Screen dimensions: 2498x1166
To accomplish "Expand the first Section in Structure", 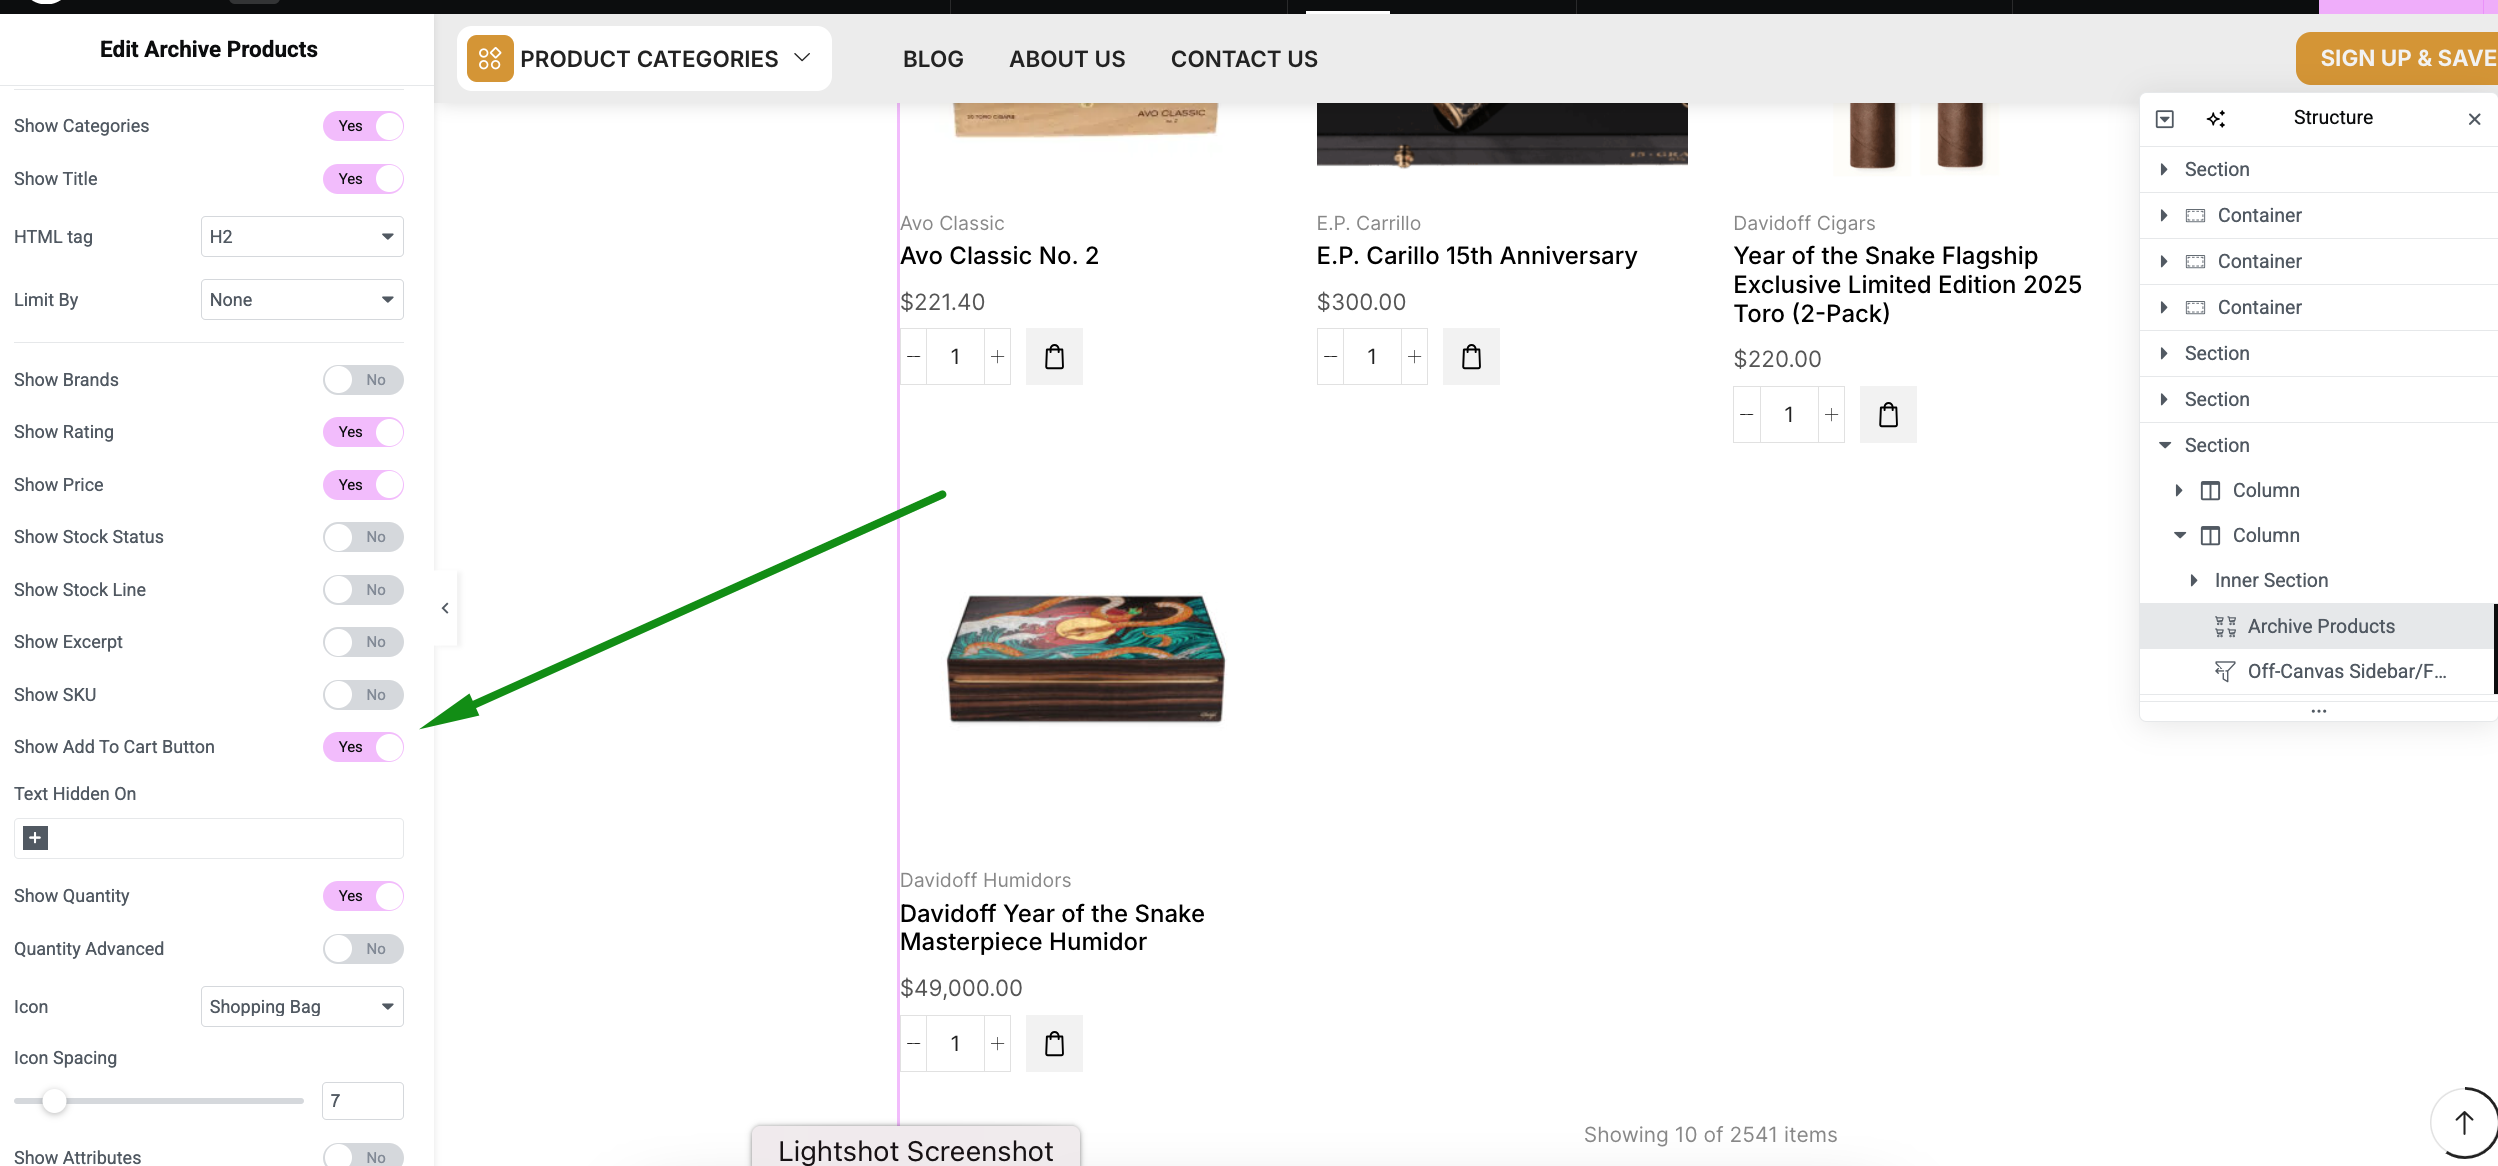I will [2164, 170].
